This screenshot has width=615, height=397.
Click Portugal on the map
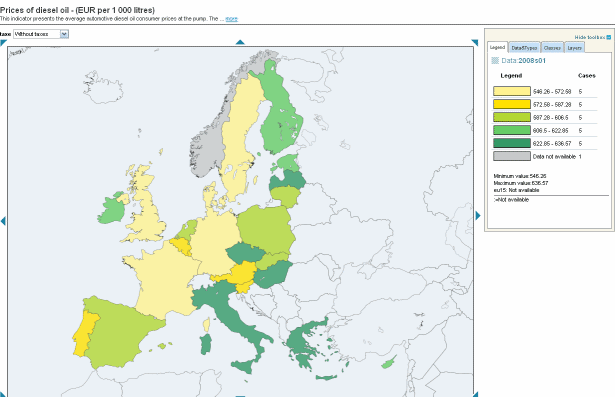83,333
